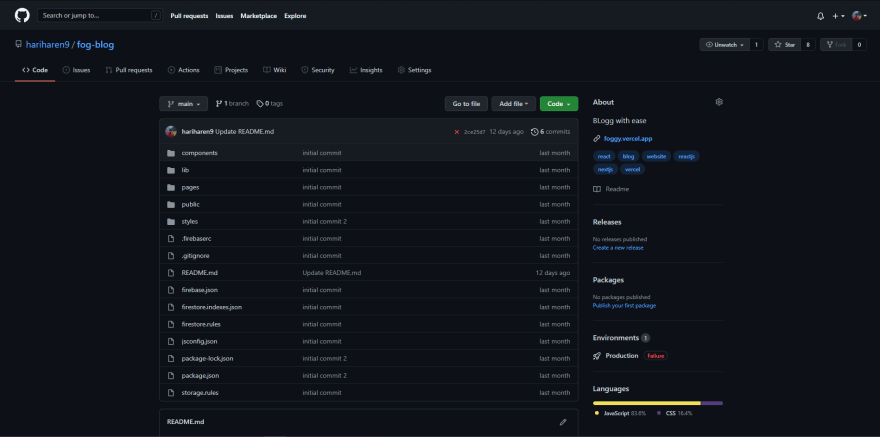The image size is (880, 437).
Task: Open the hariharen9 owner link
Action: click(48, 44)
